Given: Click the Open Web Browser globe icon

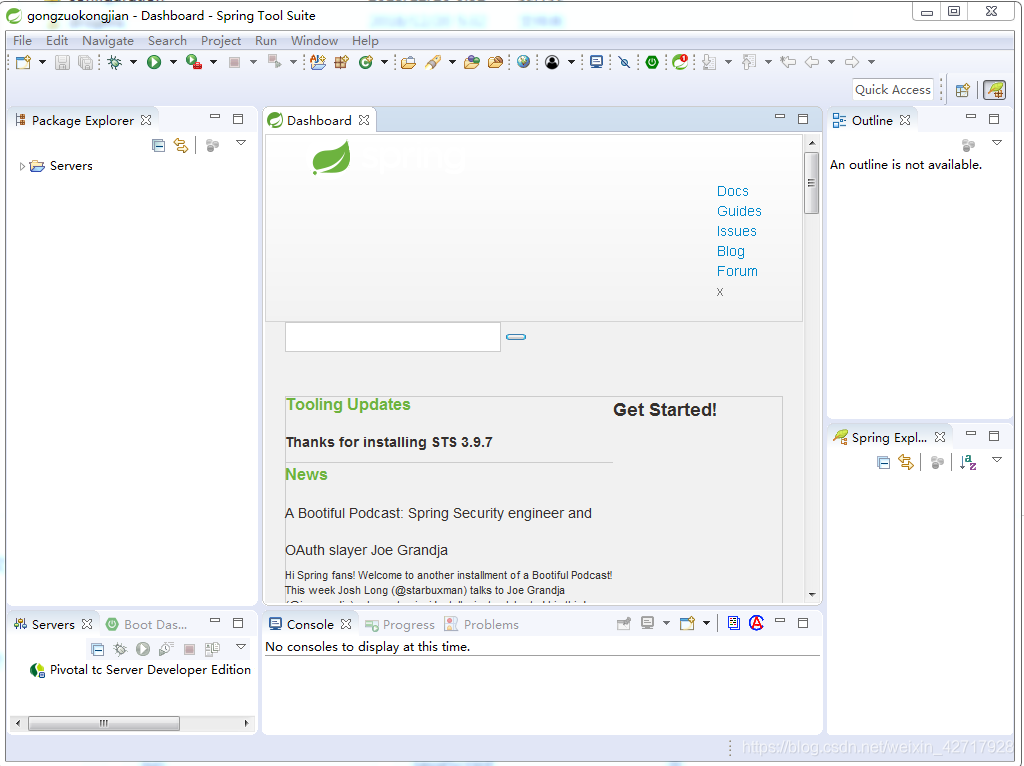Looking at the screenshot, I should (x=523, y=62).
